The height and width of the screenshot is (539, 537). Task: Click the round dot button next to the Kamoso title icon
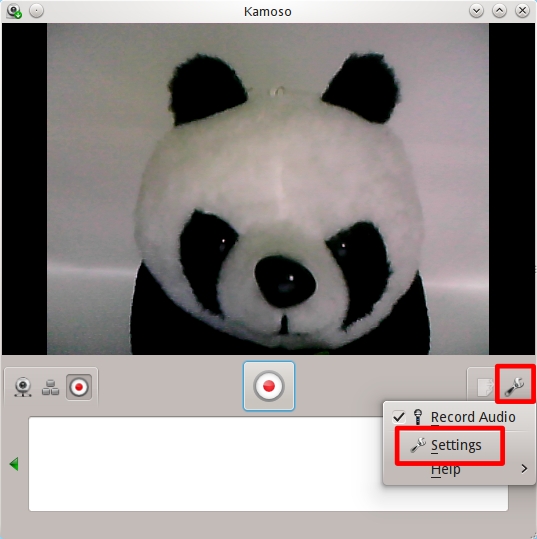(x=36, y=11)
